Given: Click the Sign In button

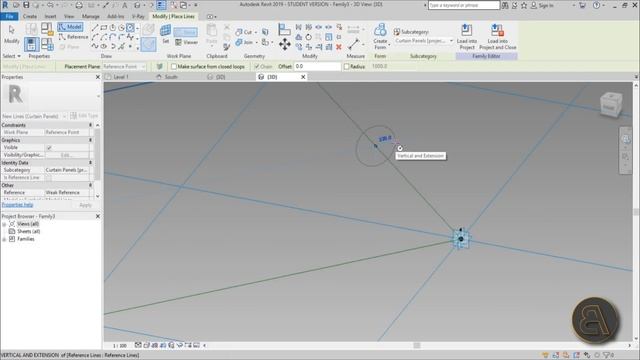Looking at the screenshot, I should (x=542, y=5).
